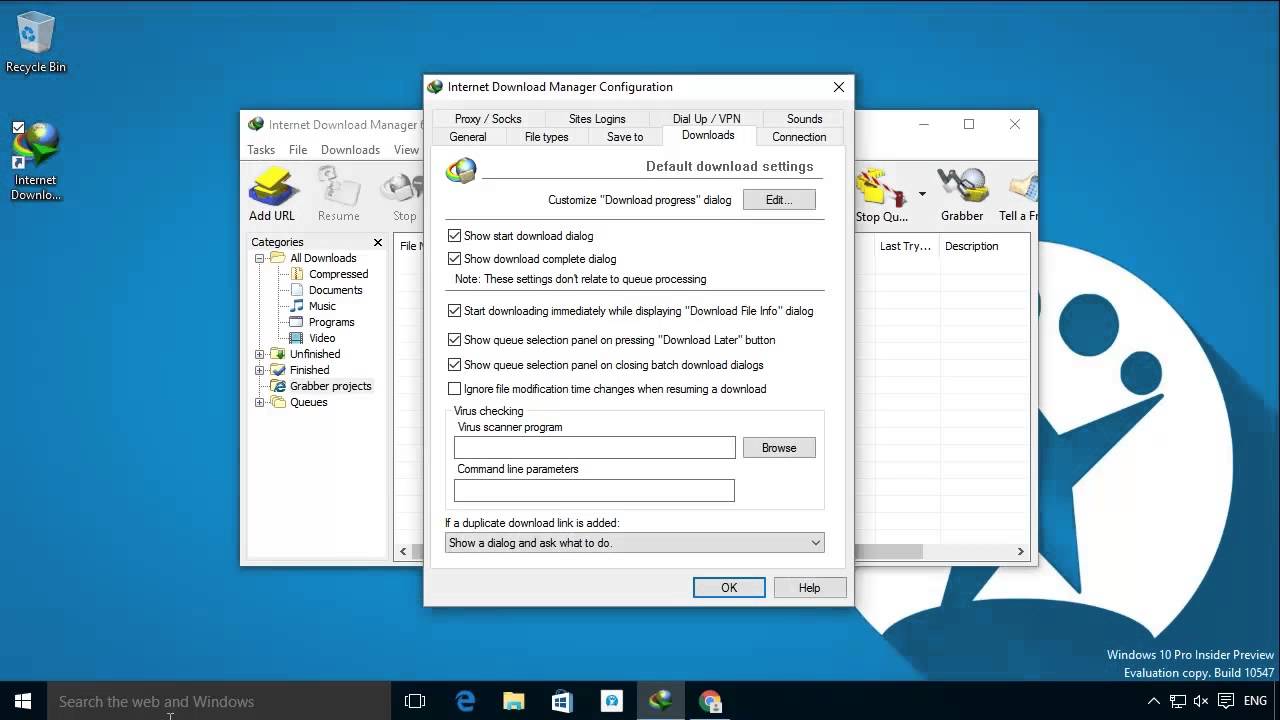Select the Music category
Viewport: 1280px width, 720px height.
click(322, 306)
